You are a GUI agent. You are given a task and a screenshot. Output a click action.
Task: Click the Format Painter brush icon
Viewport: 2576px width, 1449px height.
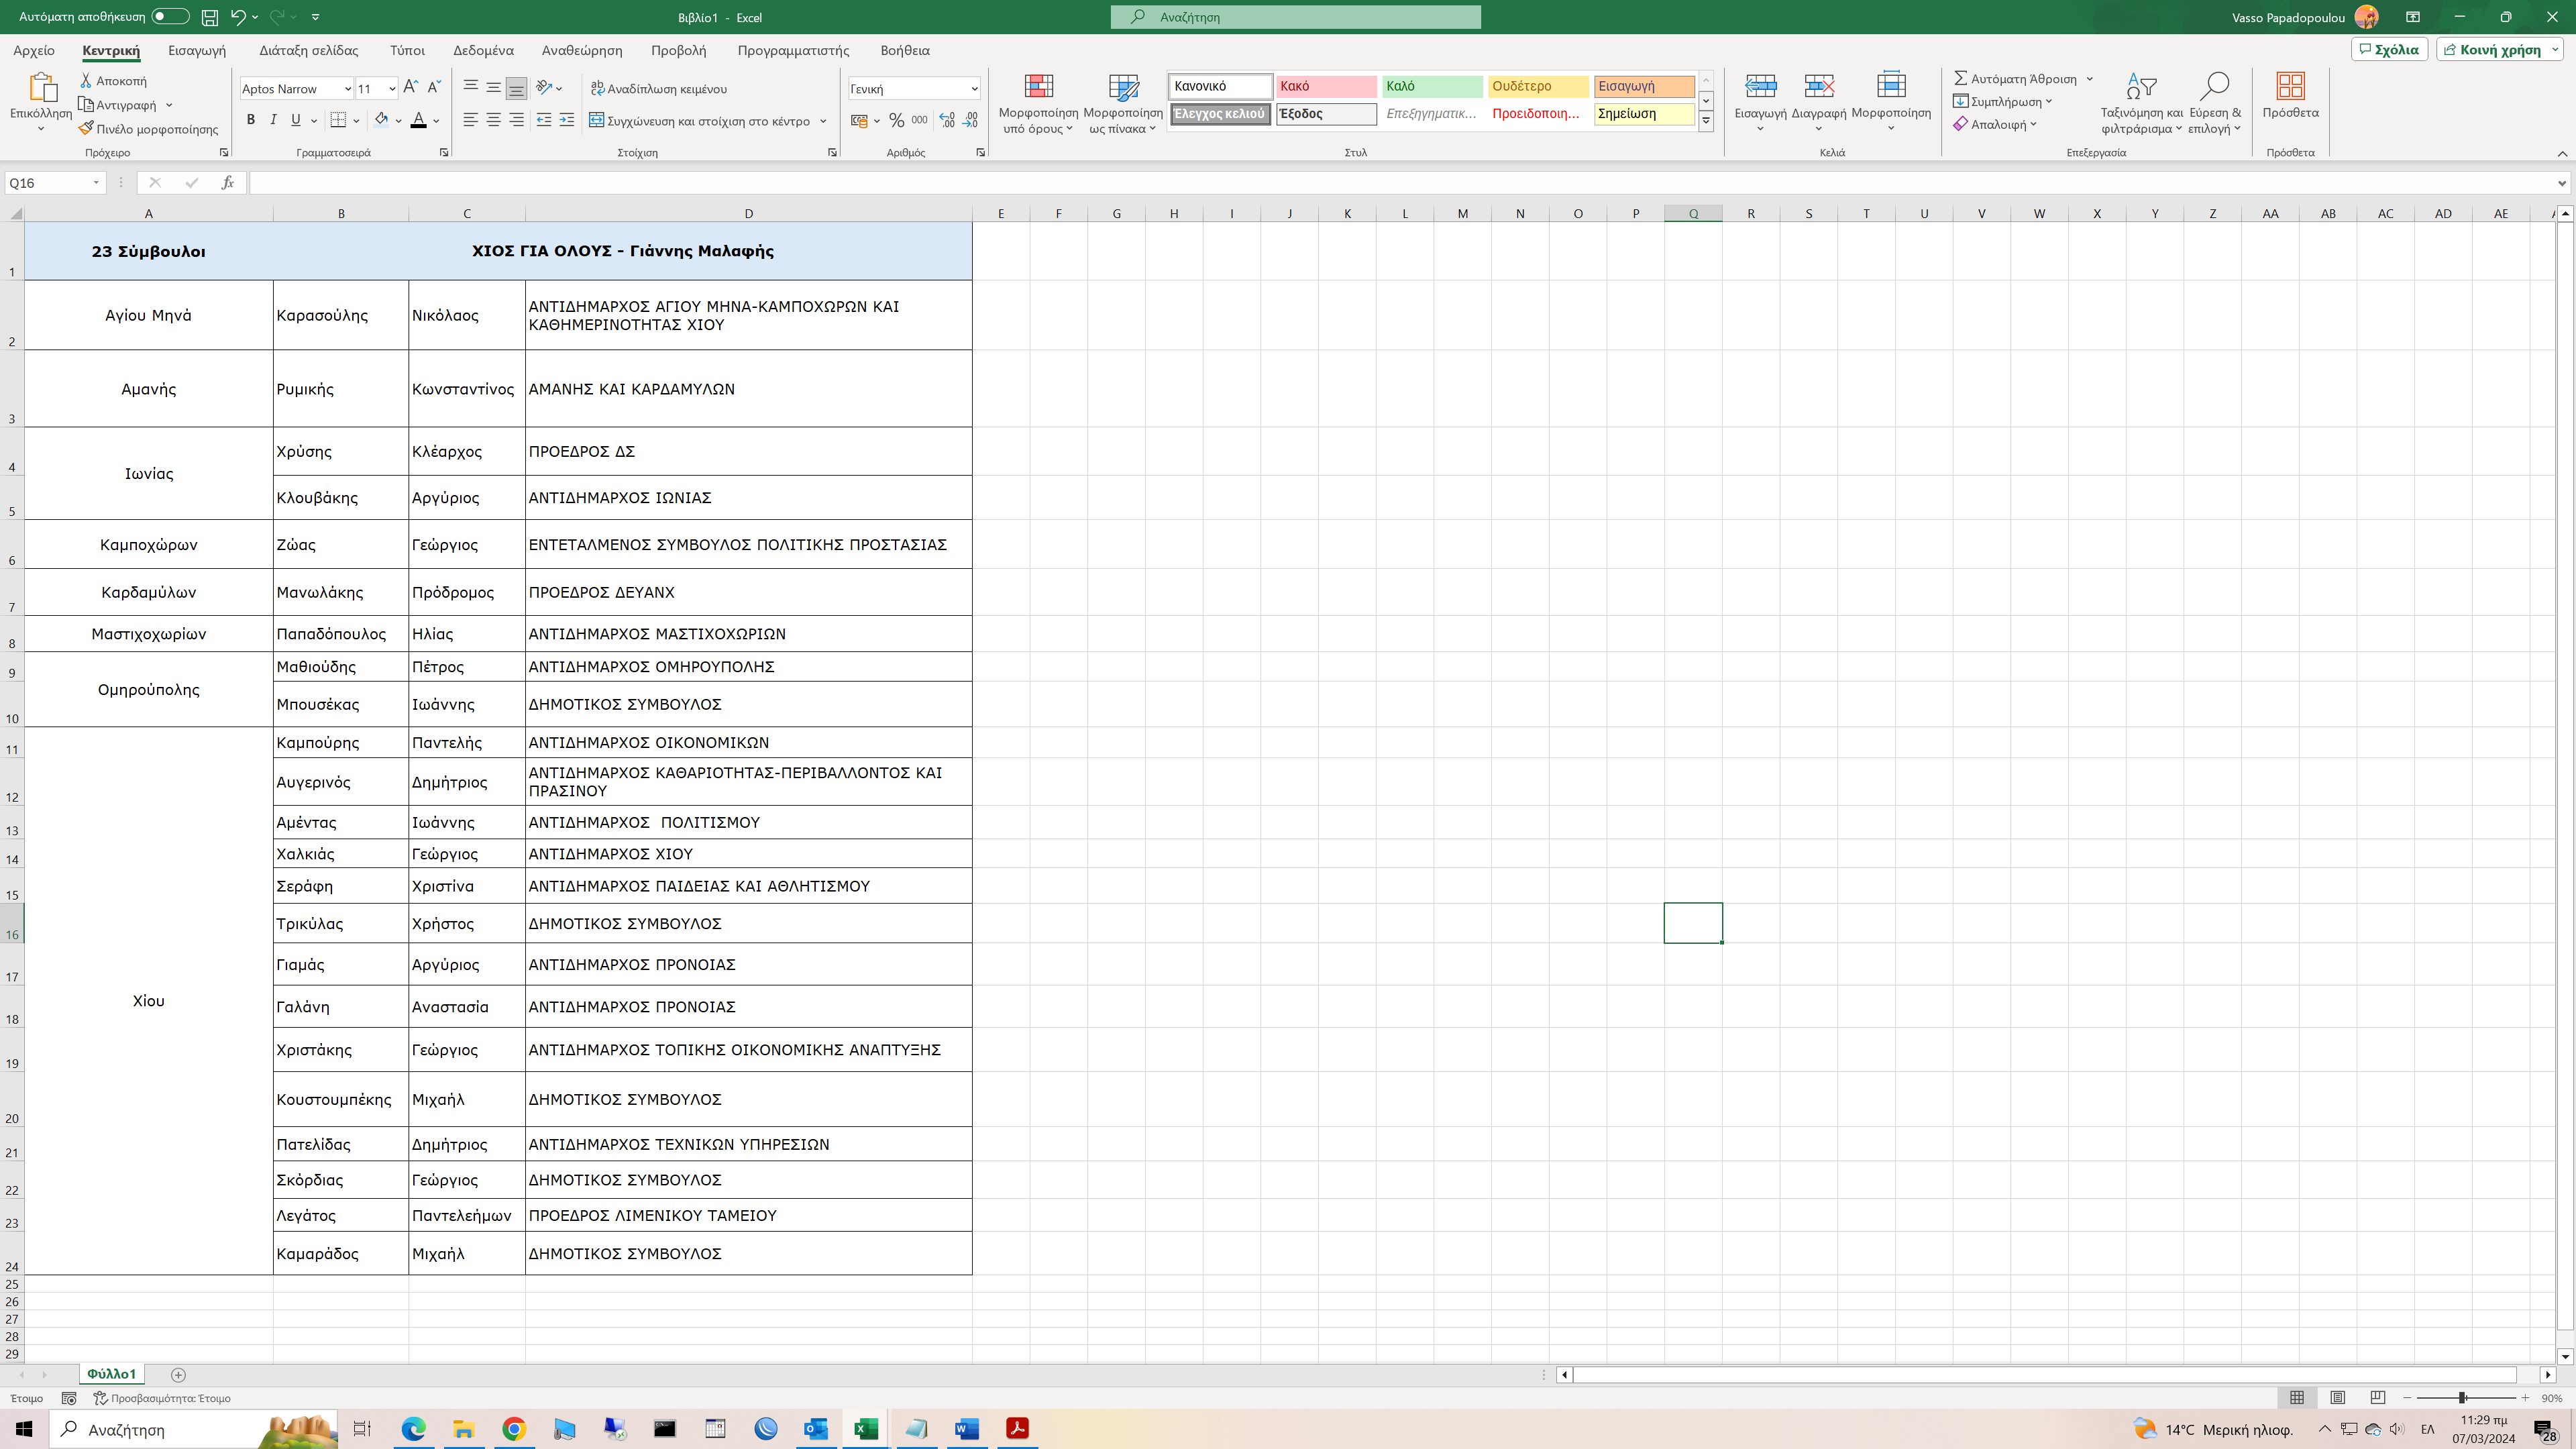point(87,128)
